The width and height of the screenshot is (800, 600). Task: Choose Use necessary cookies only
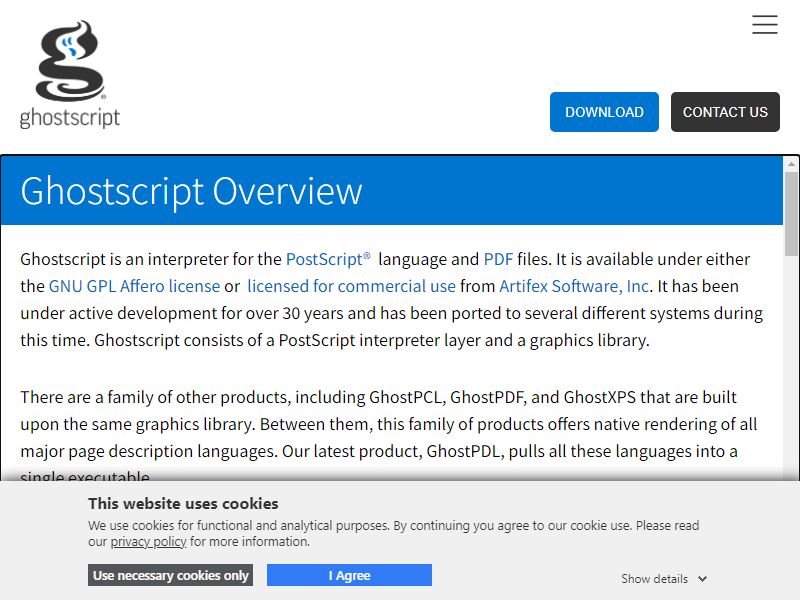pyautogui.click(x=170, y=575)
